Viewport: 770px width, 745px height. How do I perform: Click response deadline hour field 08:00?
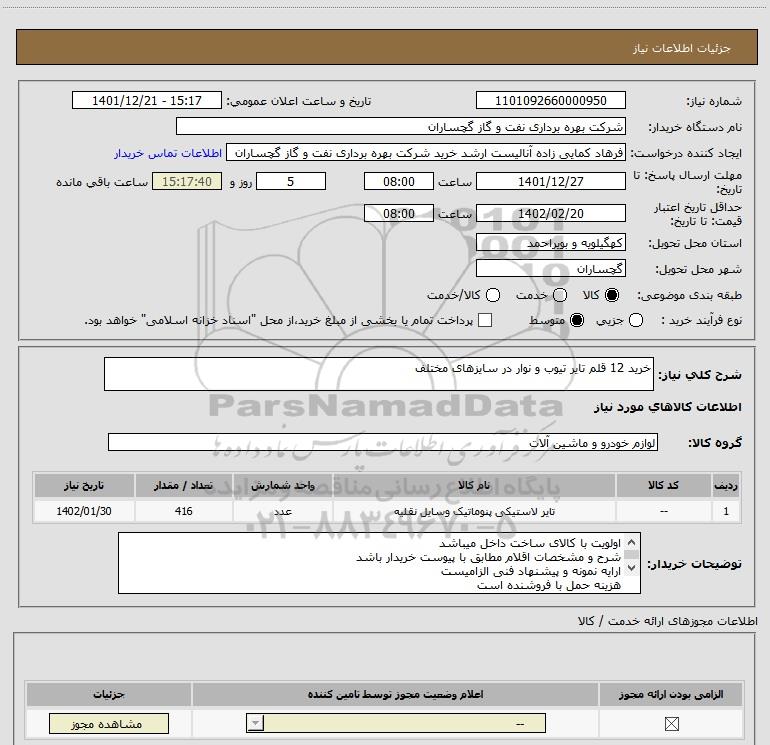point(399,181)
